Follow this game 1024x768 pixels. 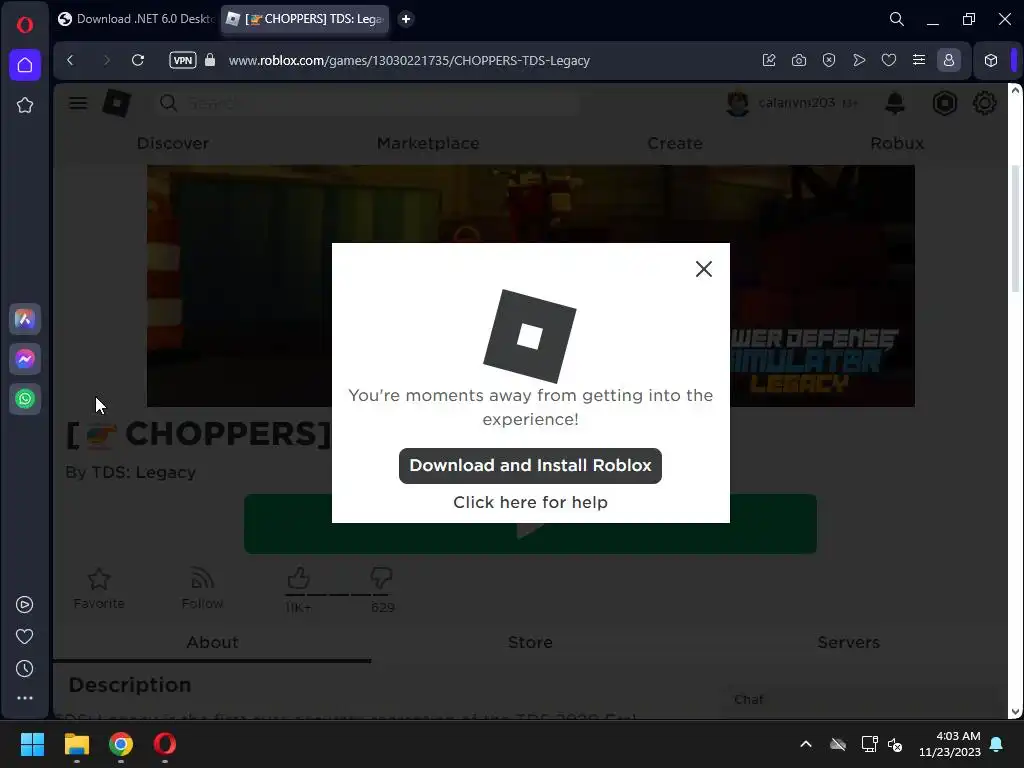(x=202, y=588)
